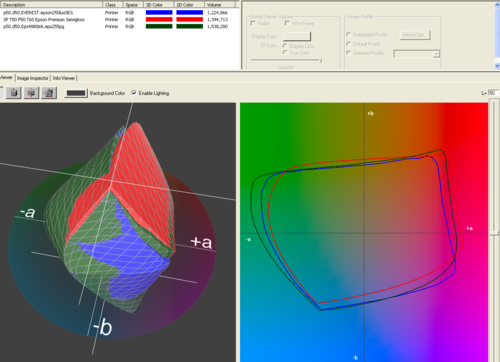Click the first 3D cube view icon

(13, 93)
